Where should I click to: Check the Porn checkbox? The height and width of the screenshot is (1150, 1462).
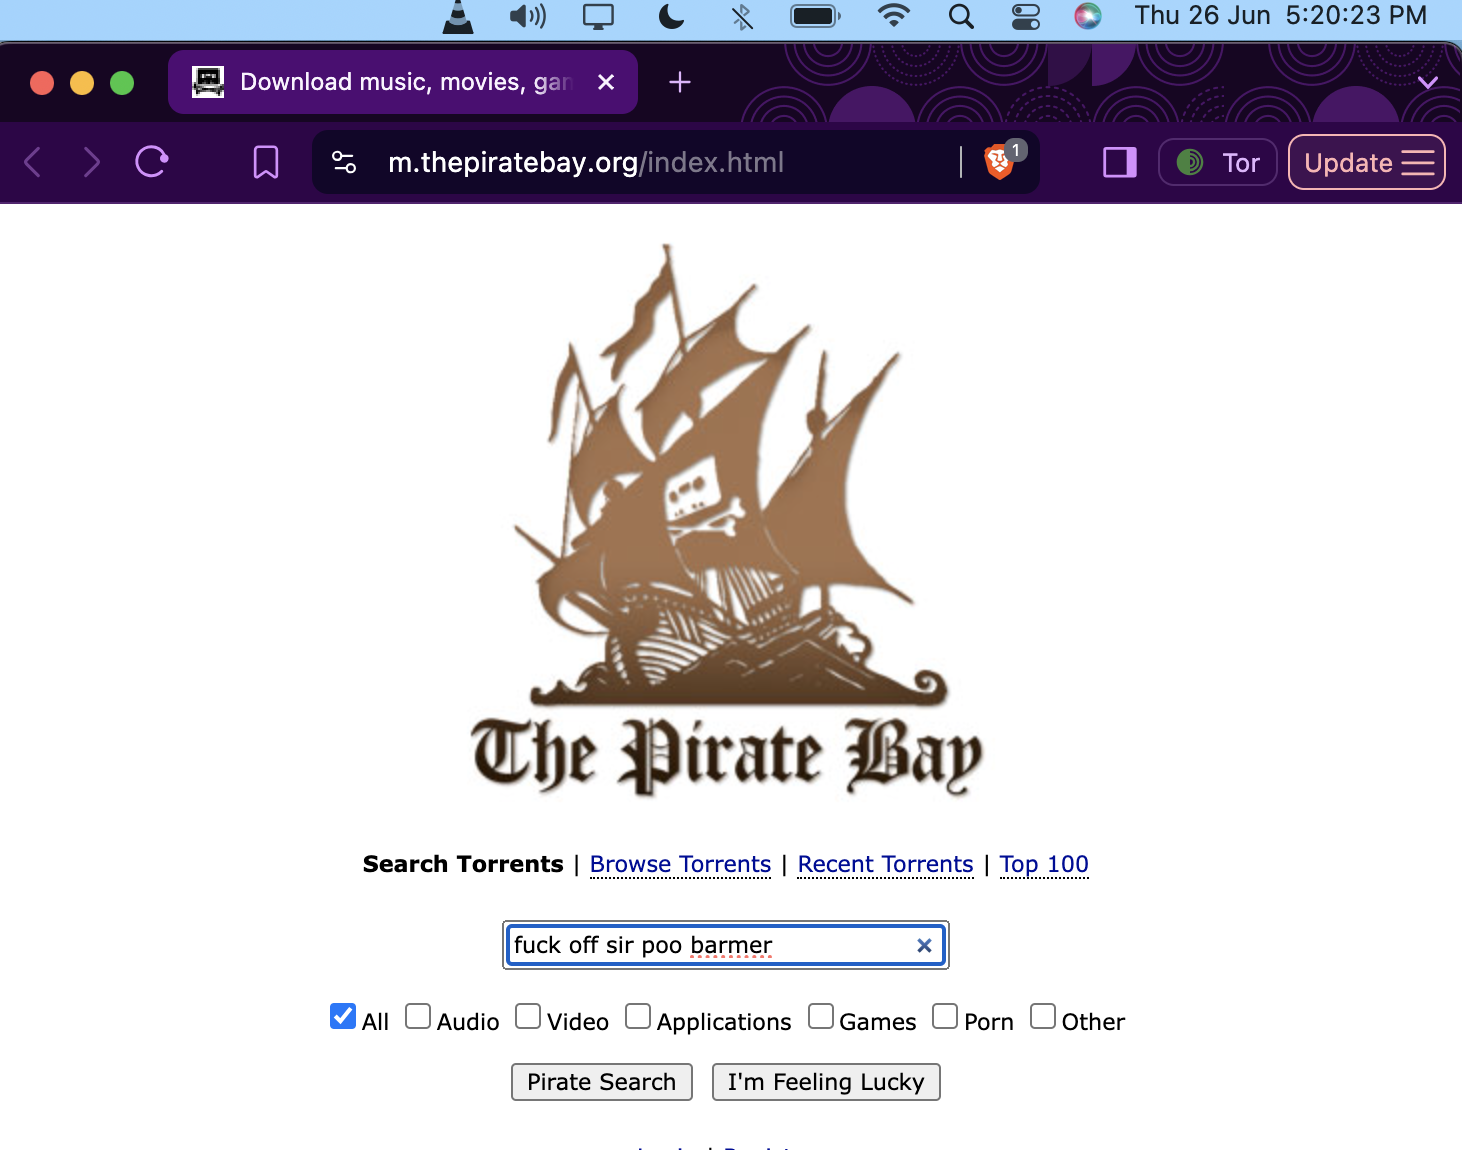point(945,1016)
